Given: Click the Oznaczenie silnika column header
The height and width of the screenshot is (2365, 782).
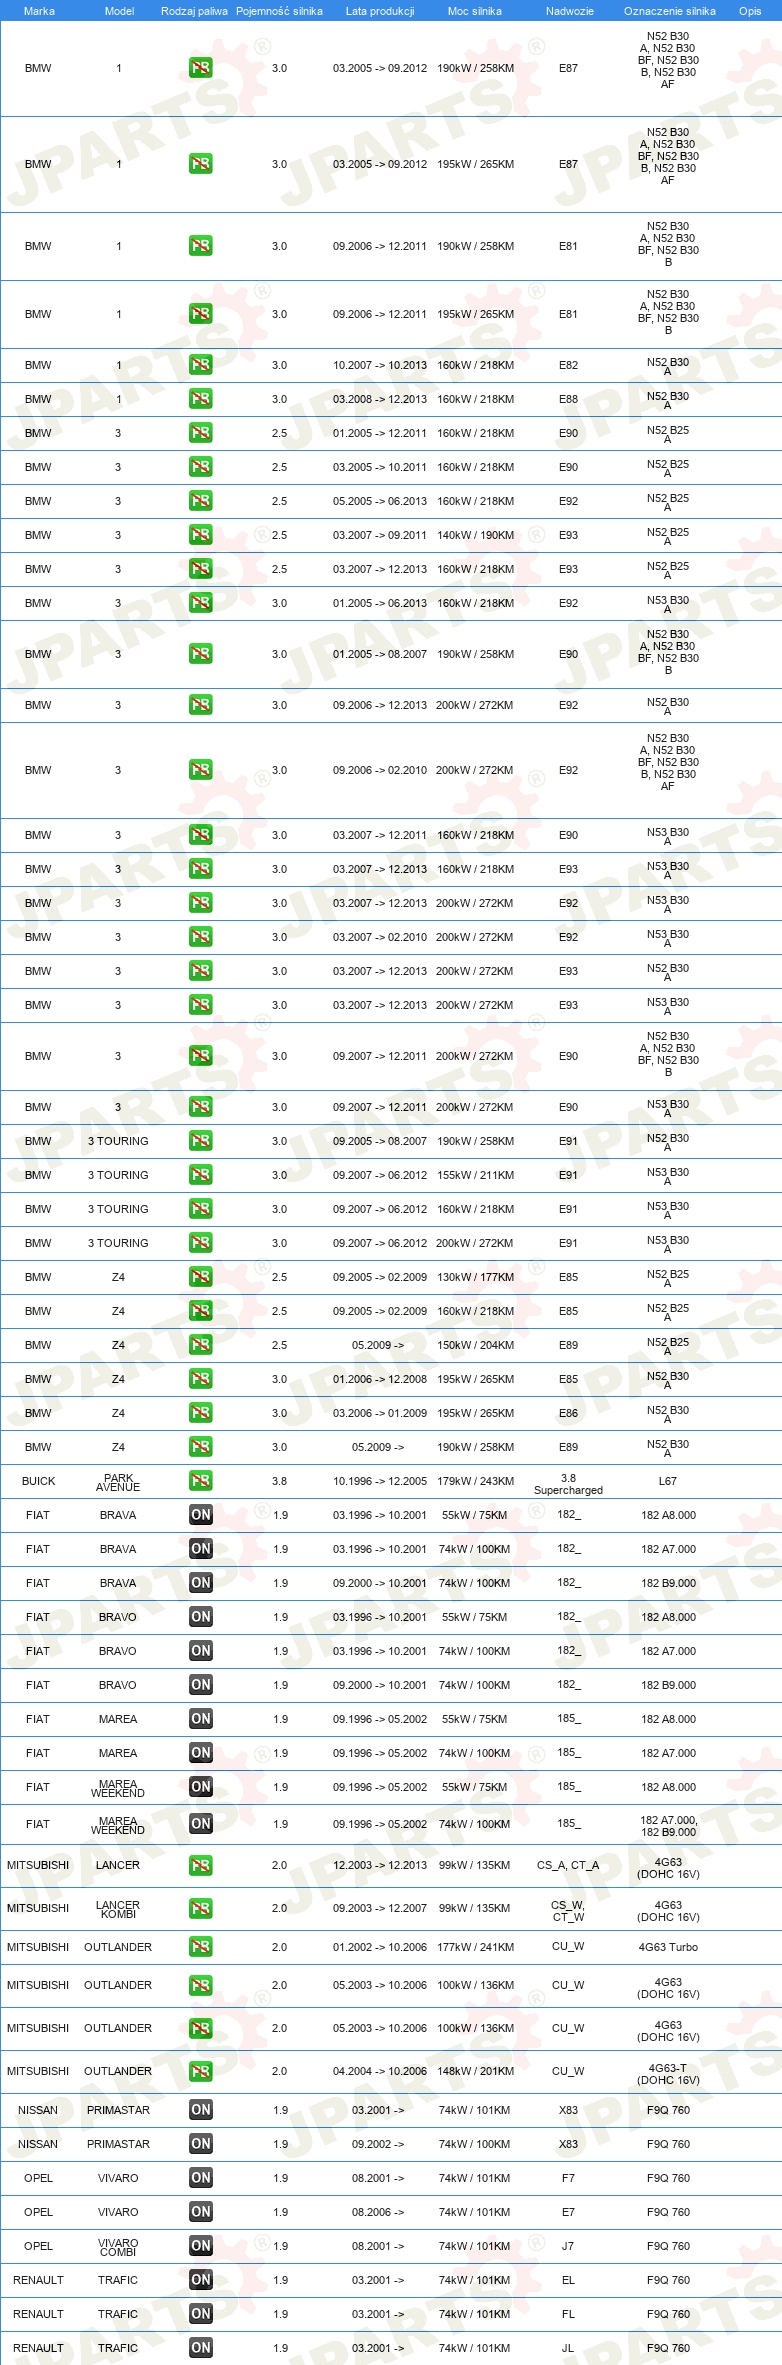Looking at the screenshot, I should (670, 11).
